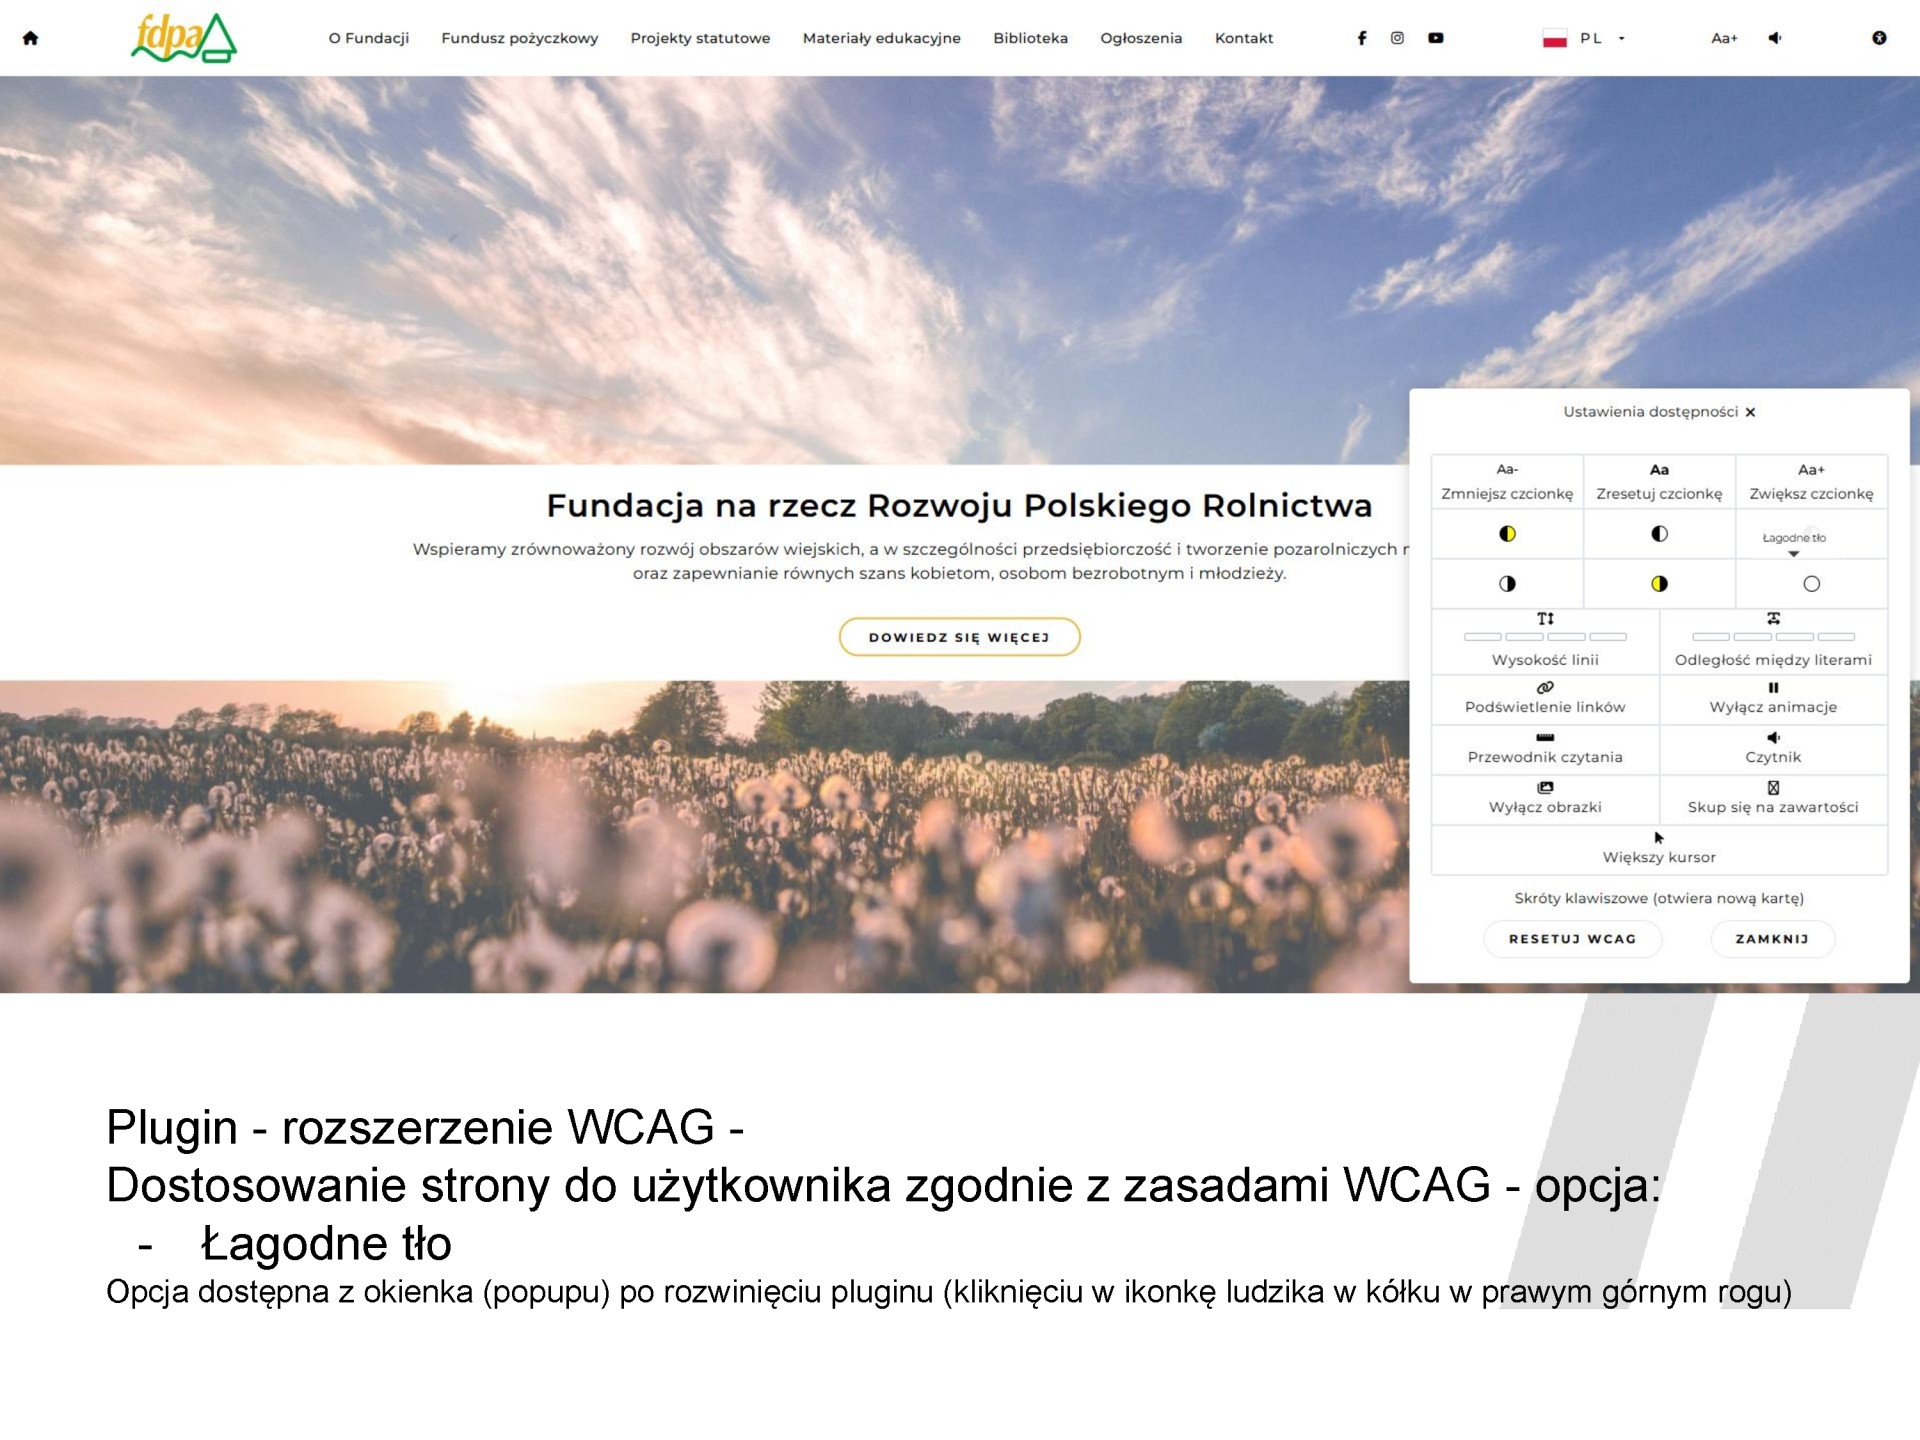
Task: Click the ZAMKNIJ button
Action: [x=1772, y=939]
